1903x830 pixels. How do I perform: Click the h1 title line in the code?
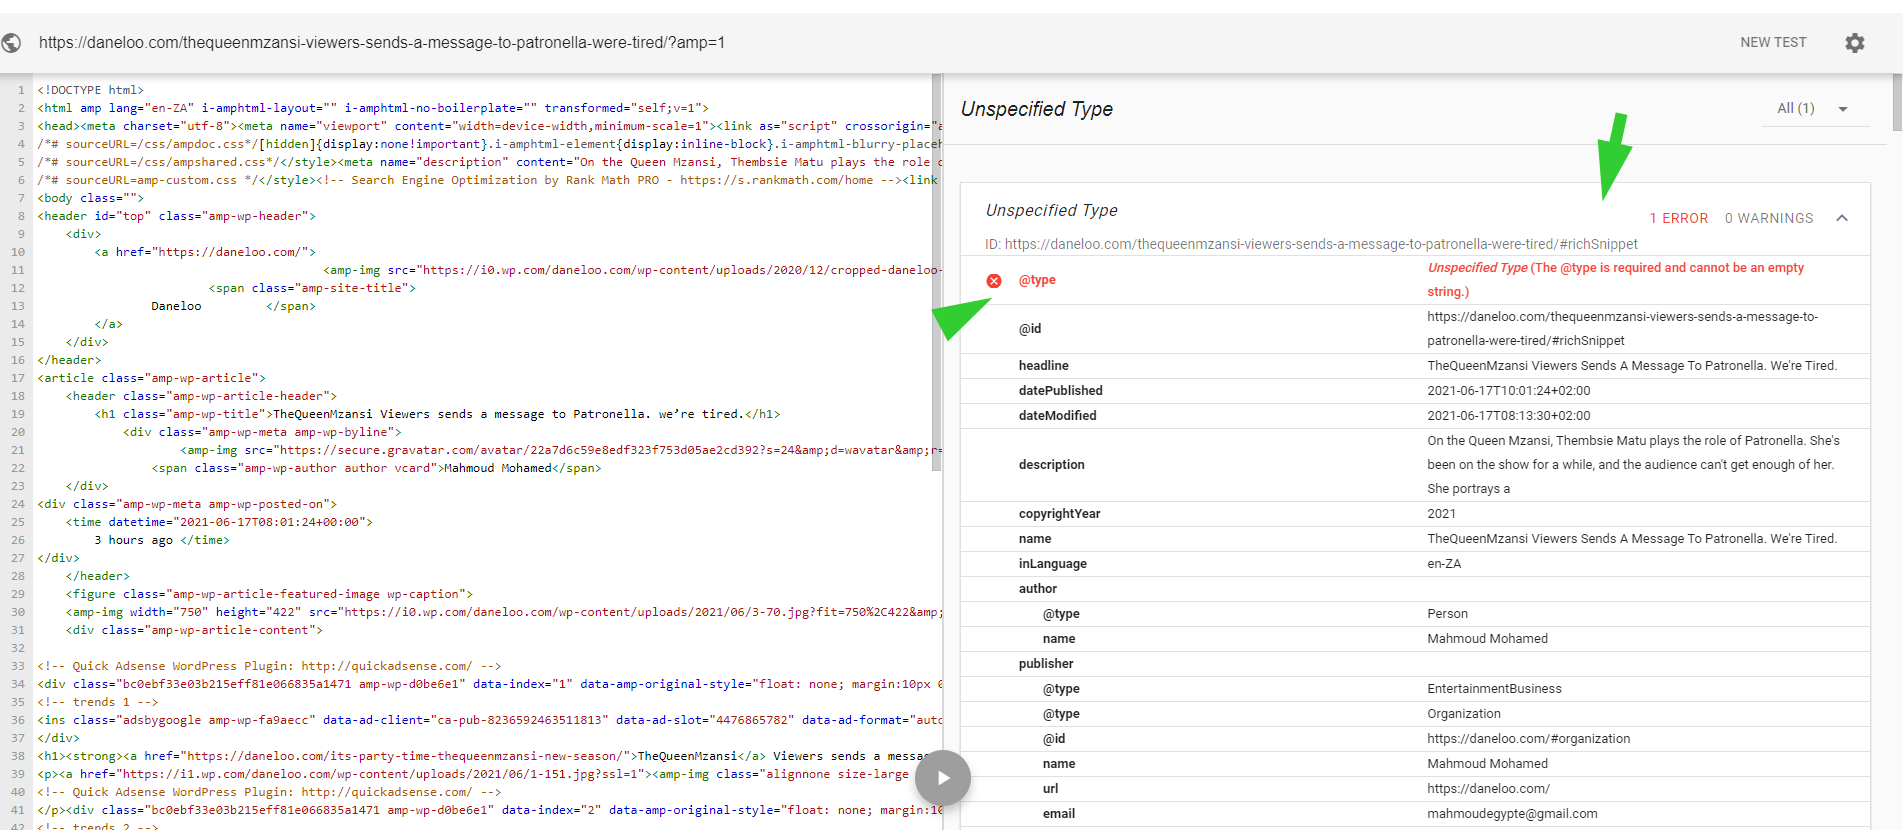point(436,414)
